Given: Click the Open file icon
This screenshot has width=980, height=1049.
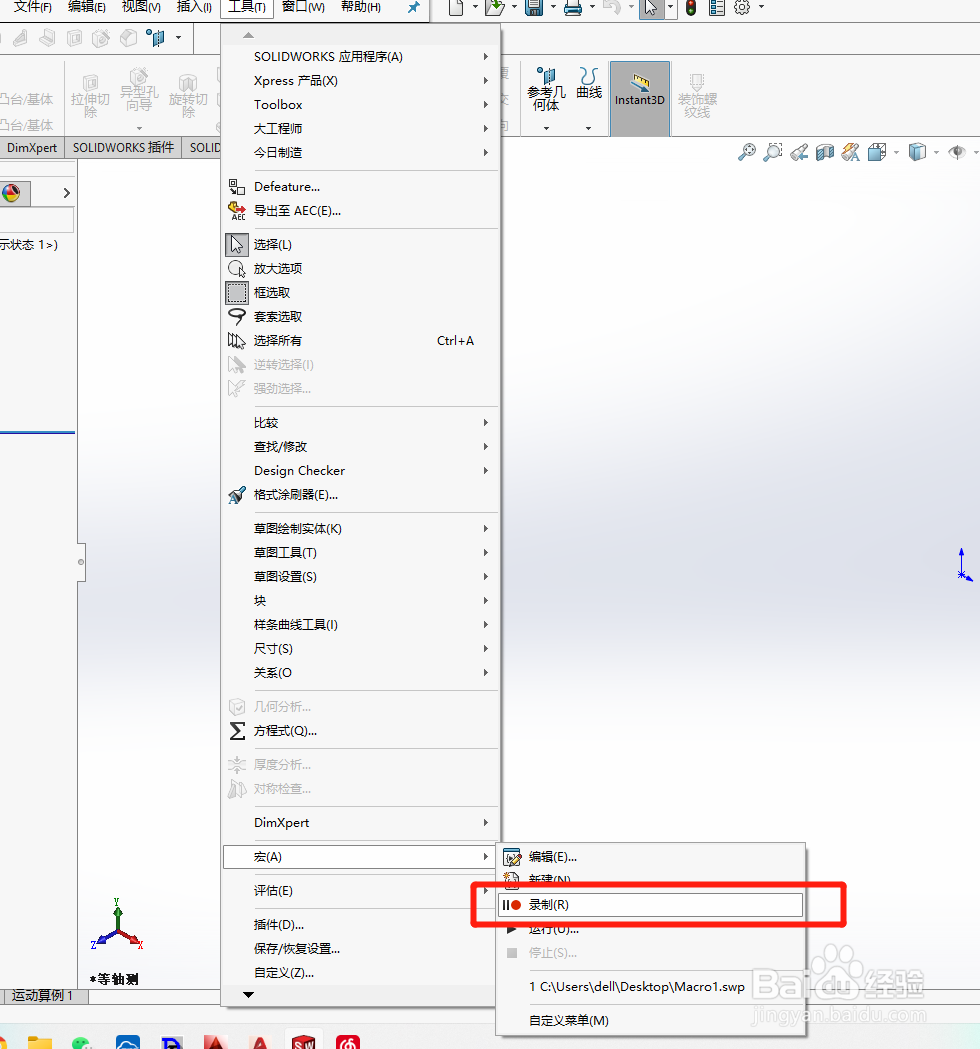Looking at the screenshot, I should [x=495, y=7].
